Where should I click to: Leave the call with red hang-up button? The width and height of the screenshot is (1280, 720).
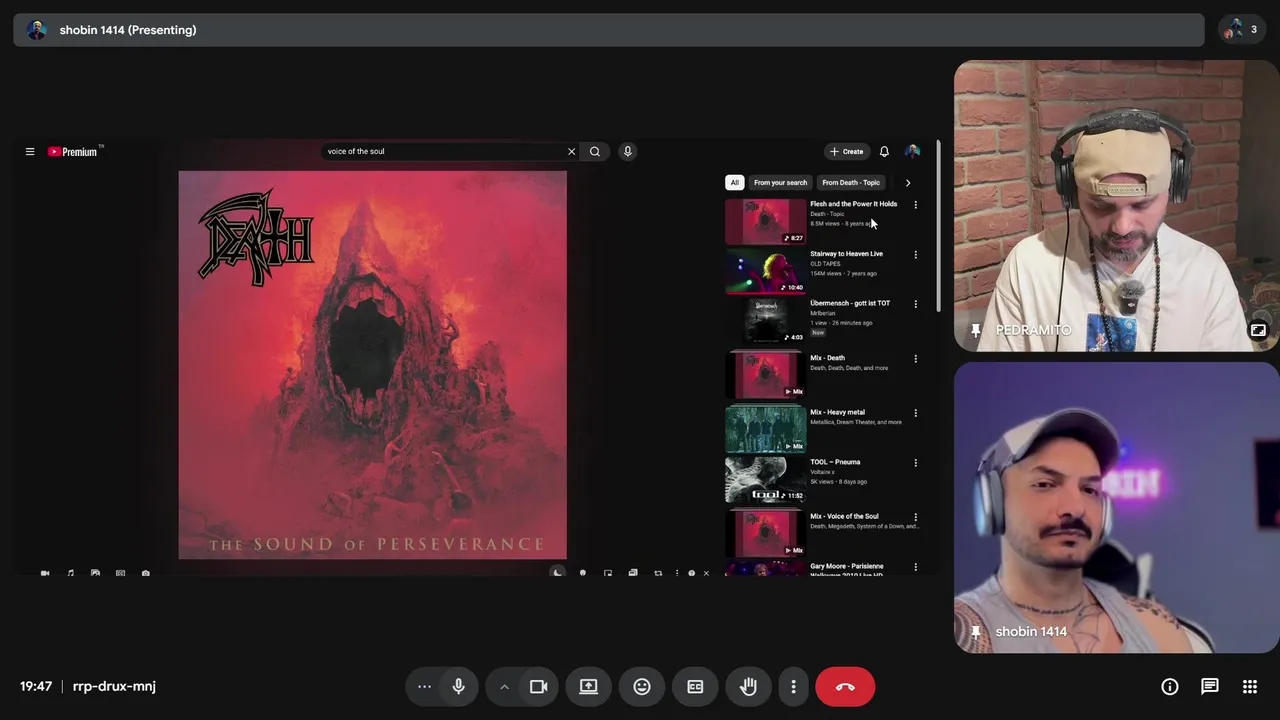[x=845, y=687]
